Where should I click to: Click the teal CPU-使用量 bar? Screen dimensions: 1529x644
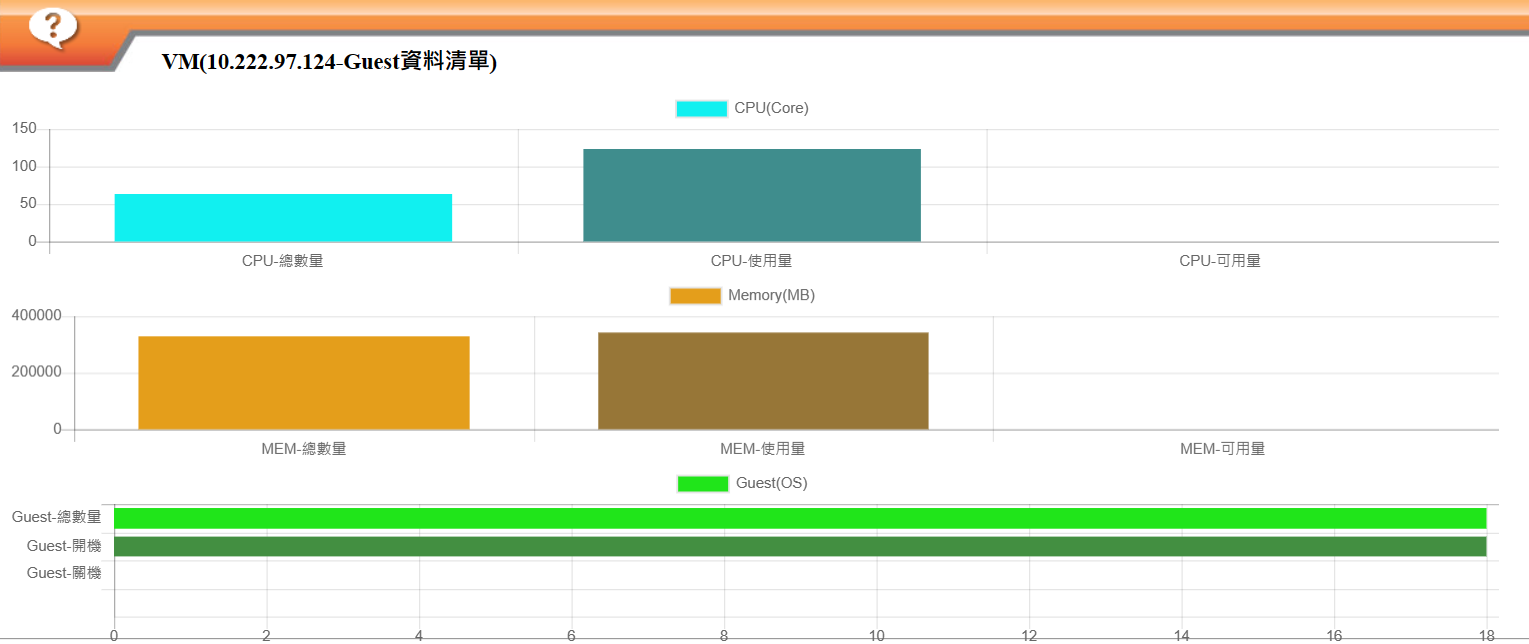[752, 196]
